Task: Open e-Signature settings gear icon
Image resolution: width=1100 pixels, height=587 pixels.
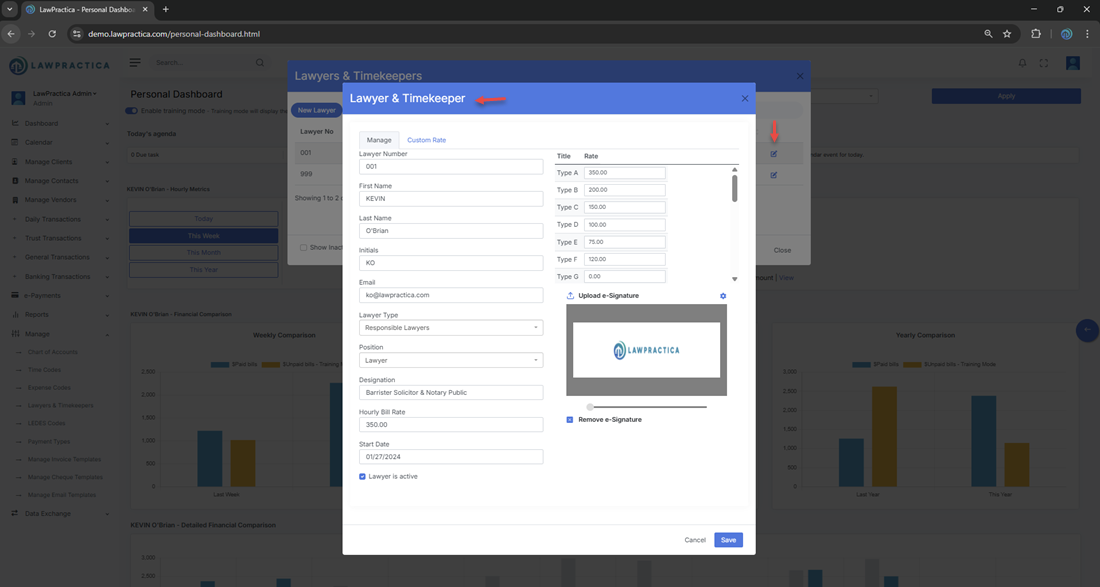Action: click(723, 296)
